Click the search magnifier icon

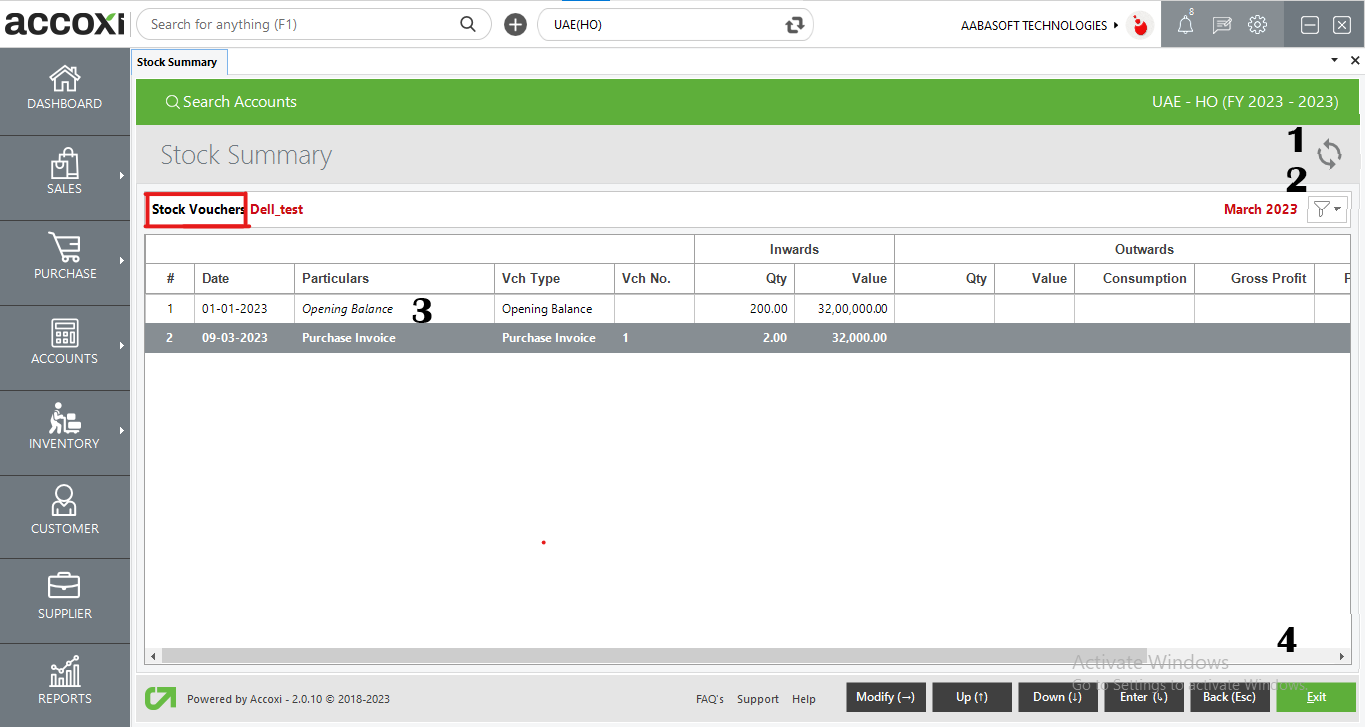click(x=468, y=24)
